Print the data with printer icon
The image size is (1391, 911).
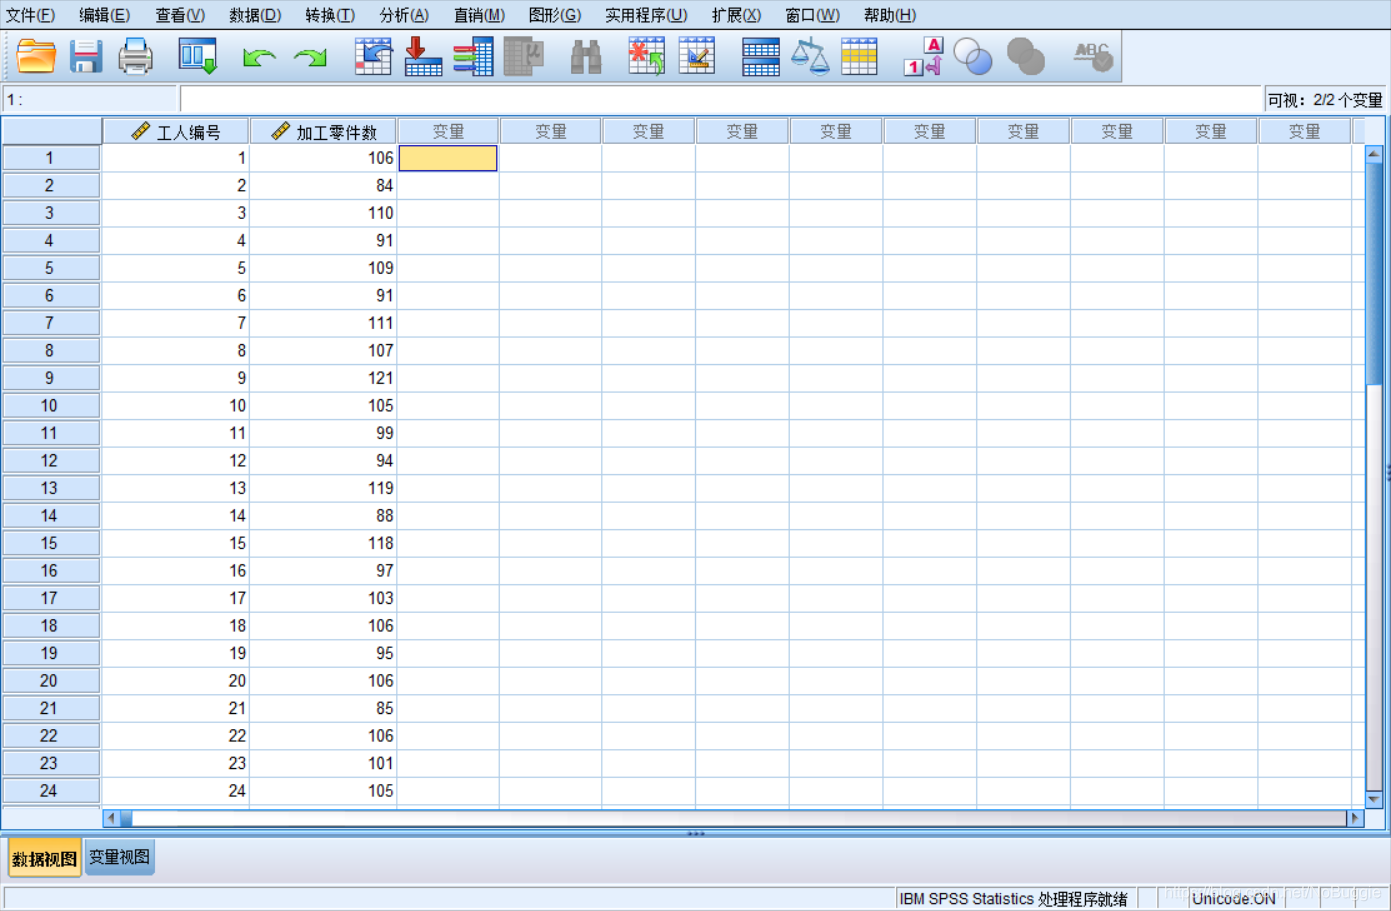[x=135, y=57]
